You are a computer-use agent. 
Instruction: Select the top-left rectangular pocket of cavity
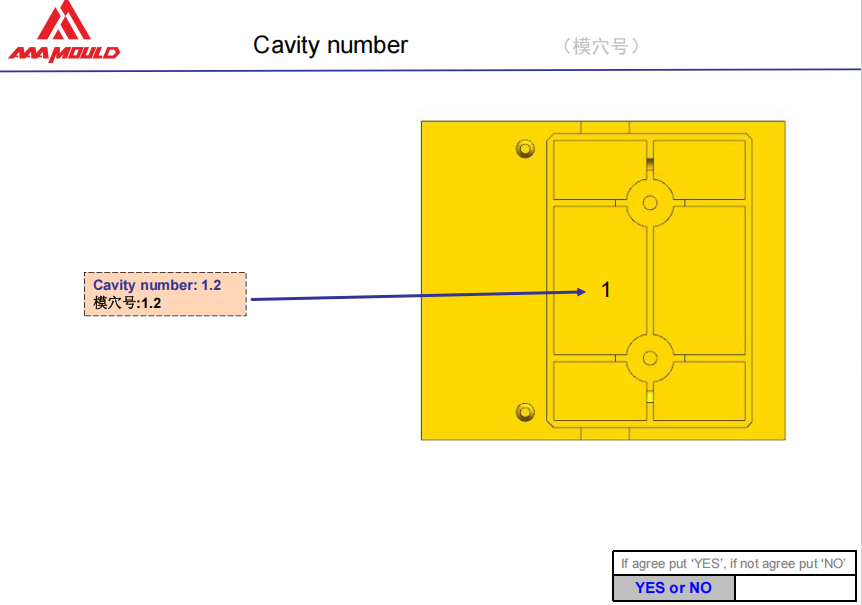[x=598, y=168]
